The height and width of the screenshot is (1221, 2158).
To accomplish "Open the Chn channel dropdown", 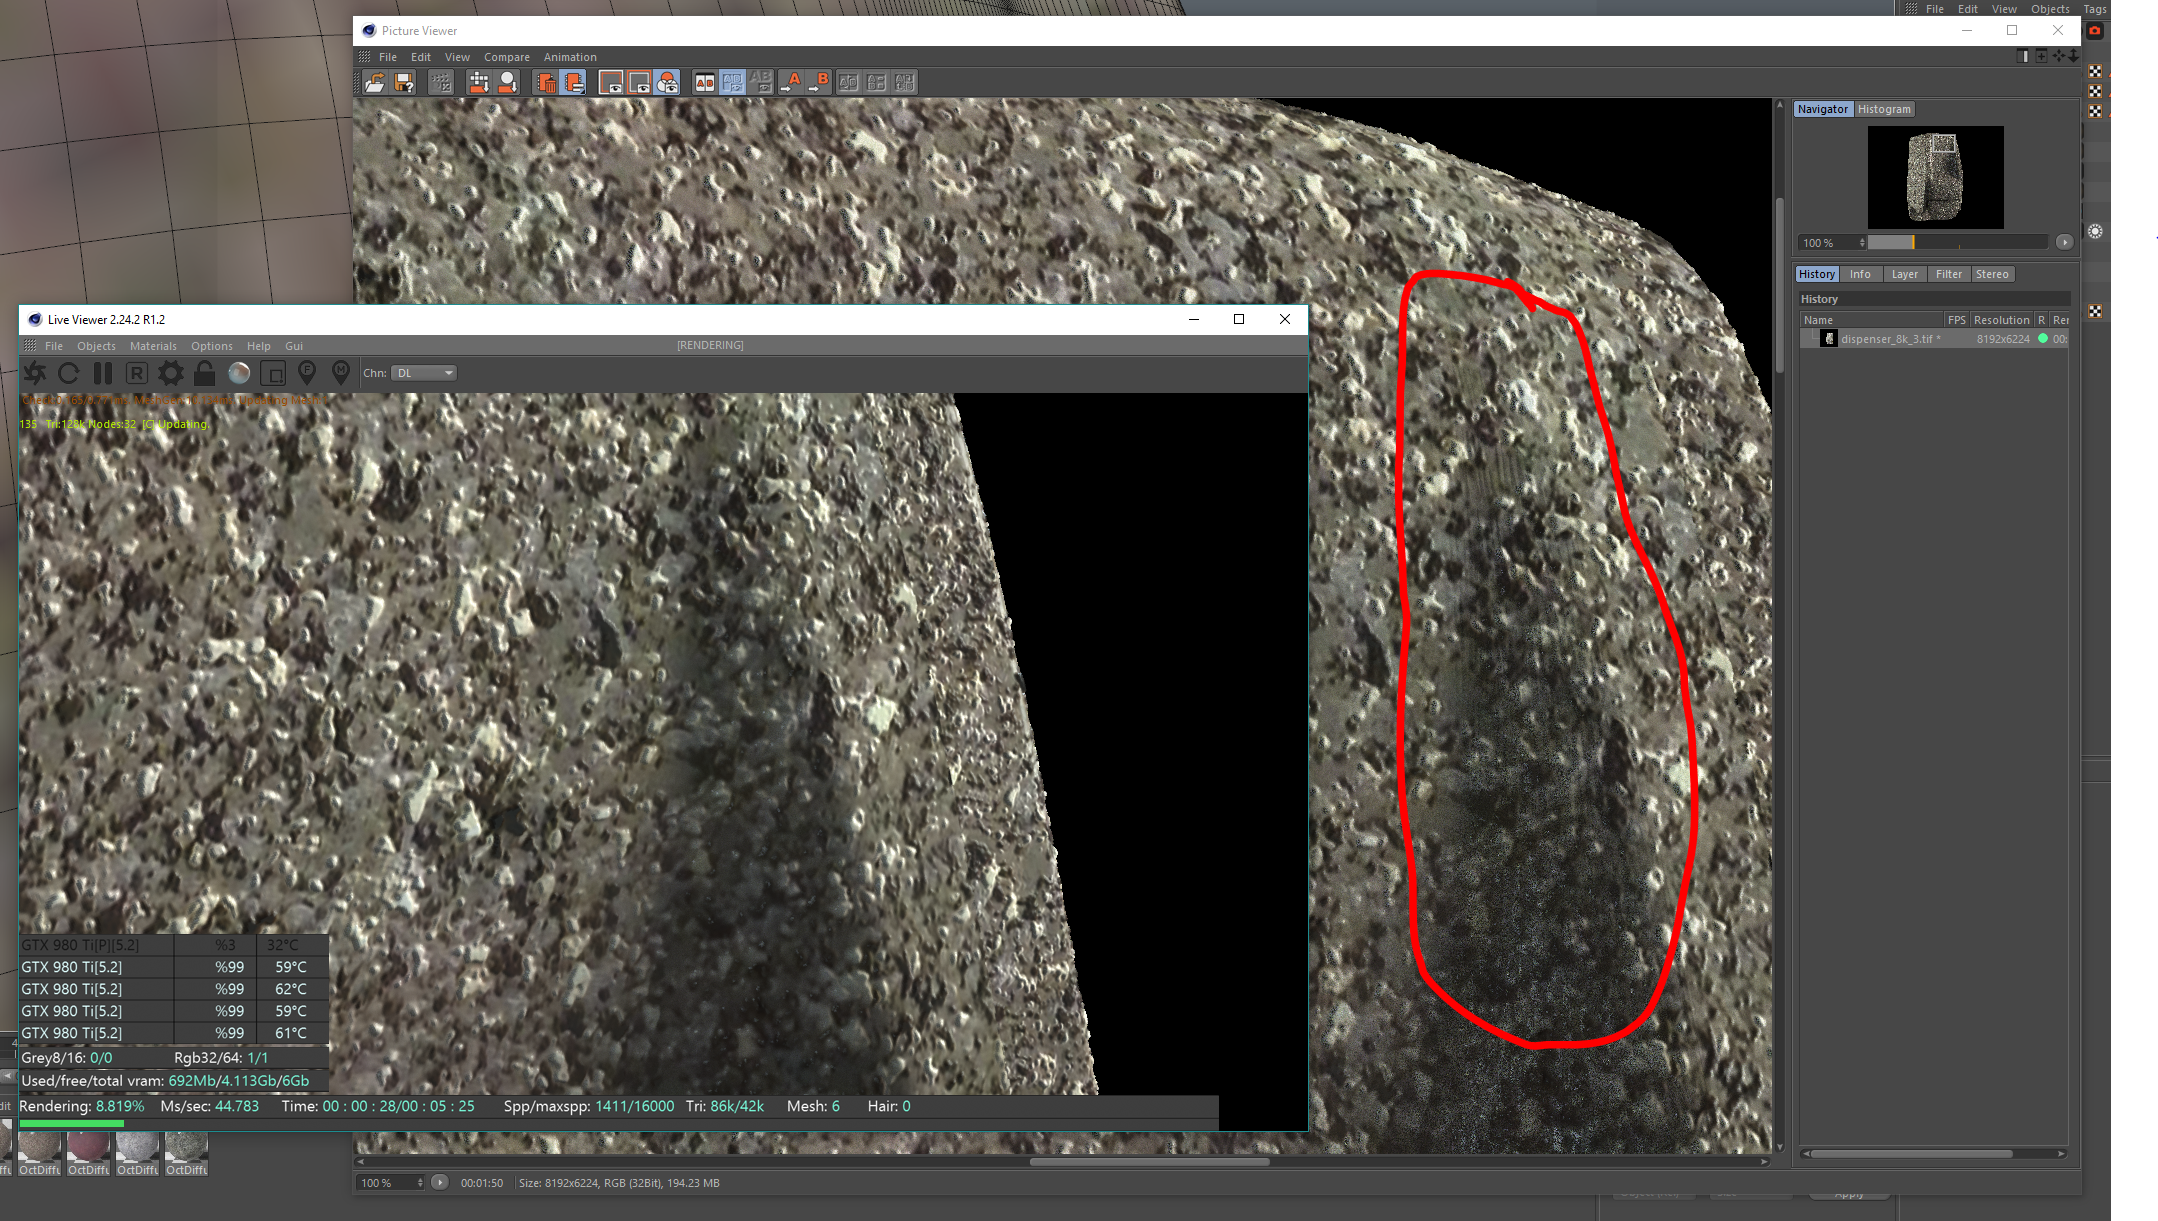I will coord(424,373).
